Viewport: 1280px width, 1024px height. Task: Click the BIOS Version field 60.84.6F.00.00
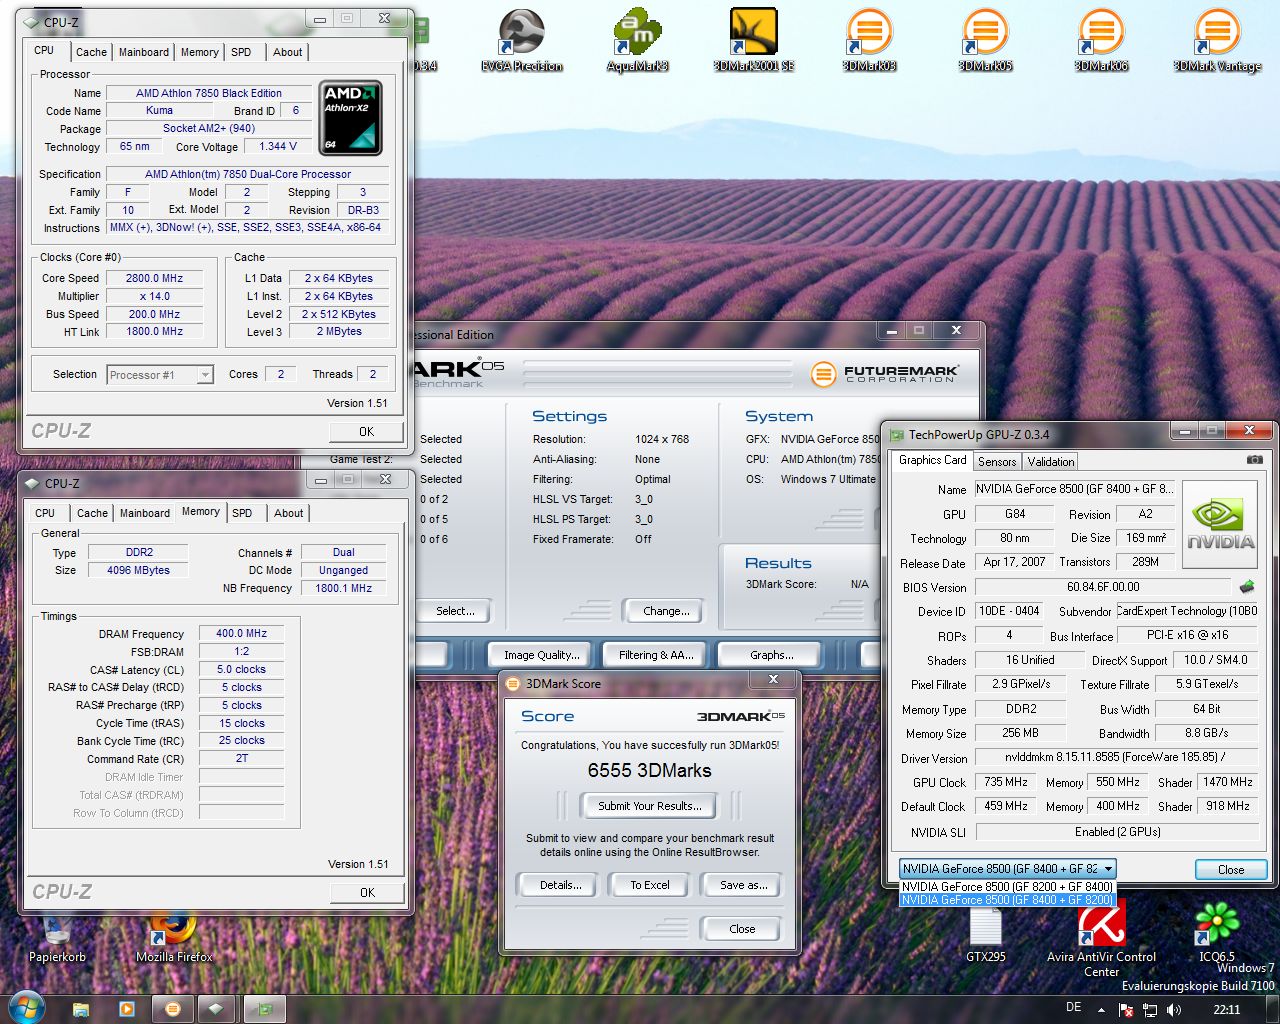pyautogui.click(x=1103, y=587)
